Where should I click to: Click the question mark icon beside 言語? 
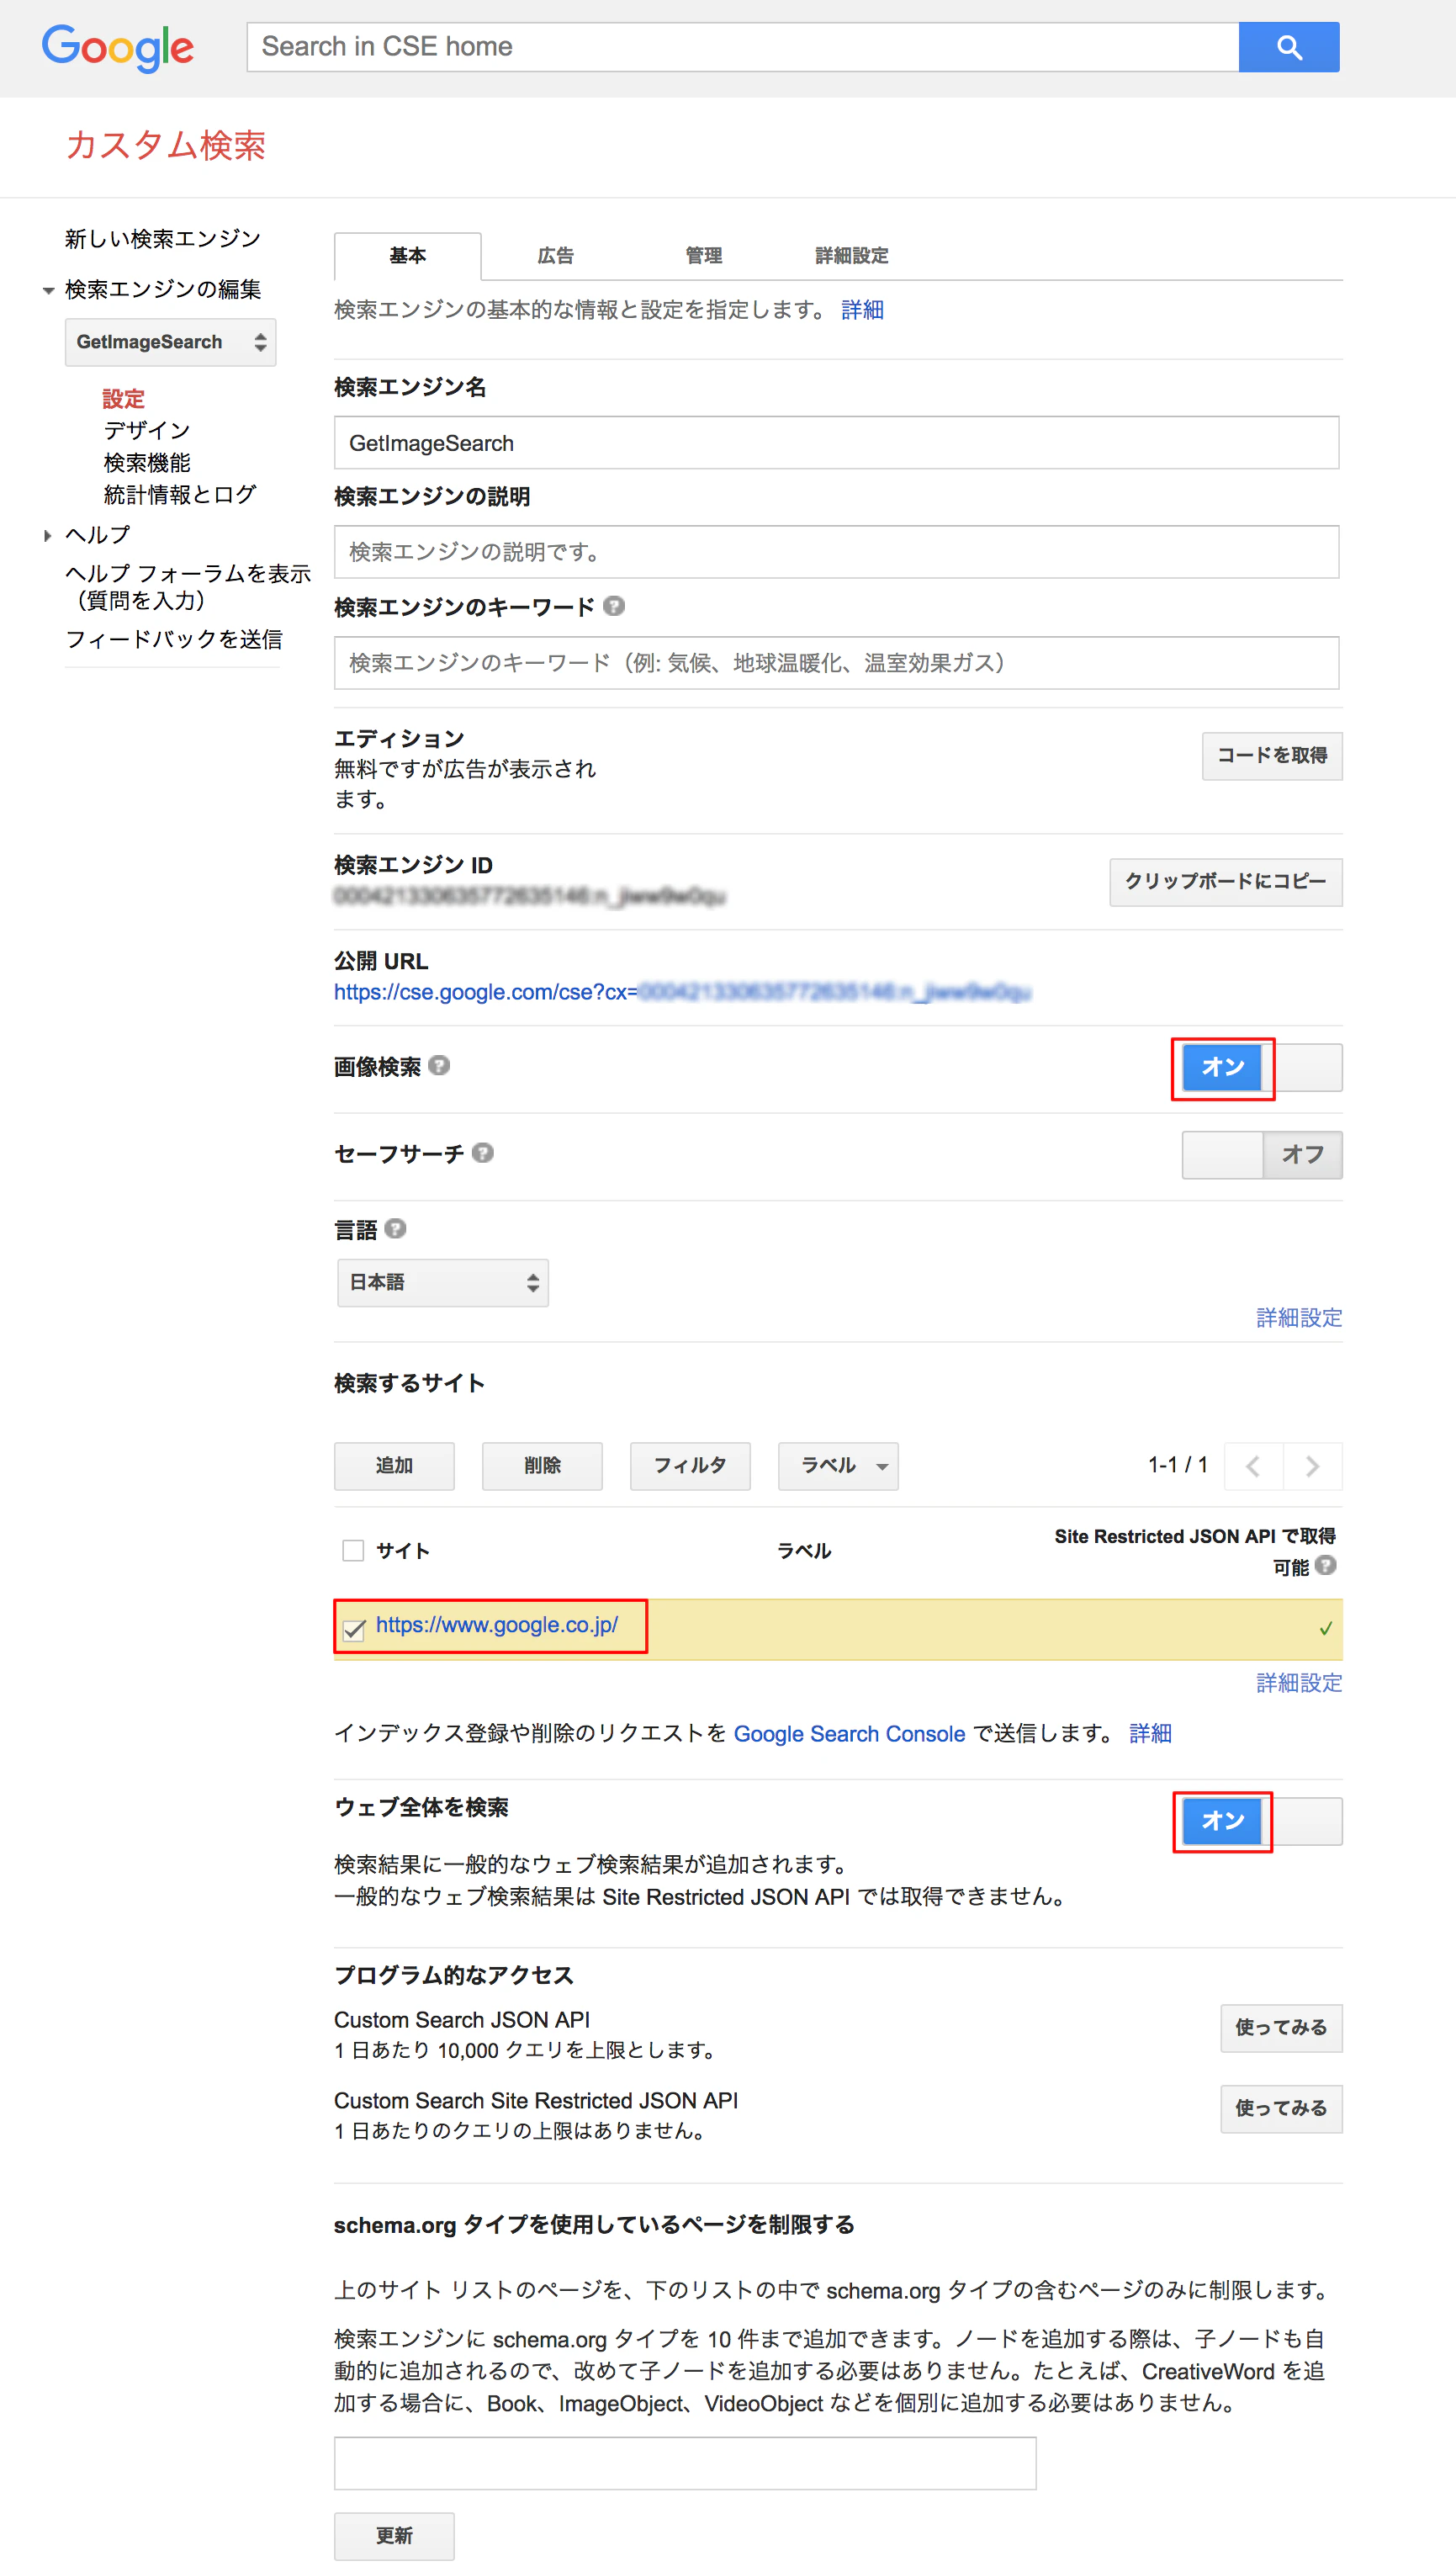tap(396, 1229)
